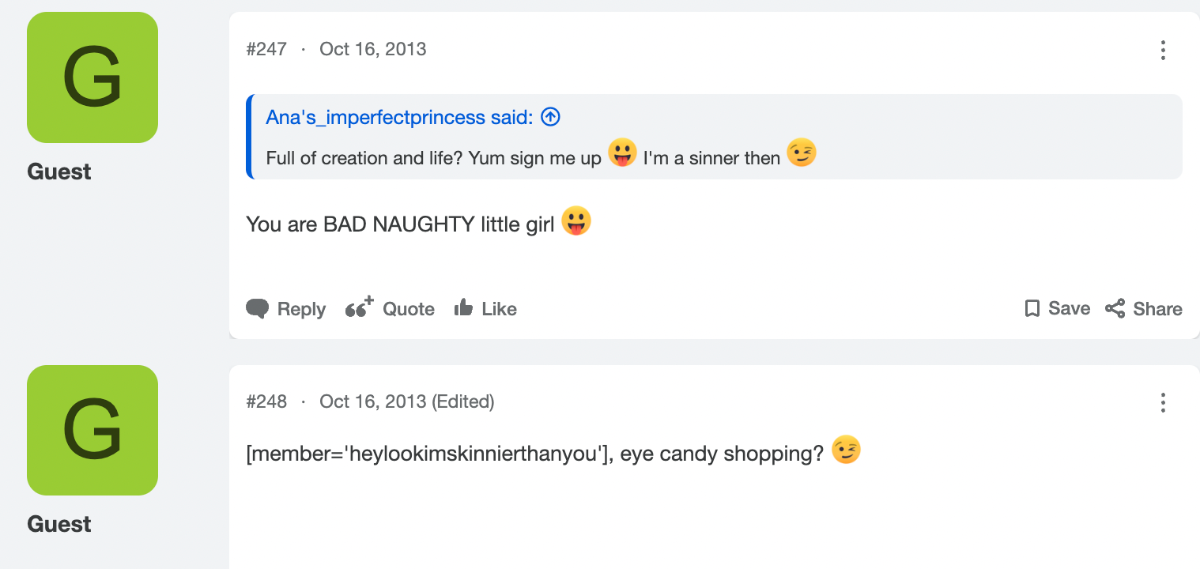
Task: Select the Guest username under the second avatar
Action: [x=59, y=524]
